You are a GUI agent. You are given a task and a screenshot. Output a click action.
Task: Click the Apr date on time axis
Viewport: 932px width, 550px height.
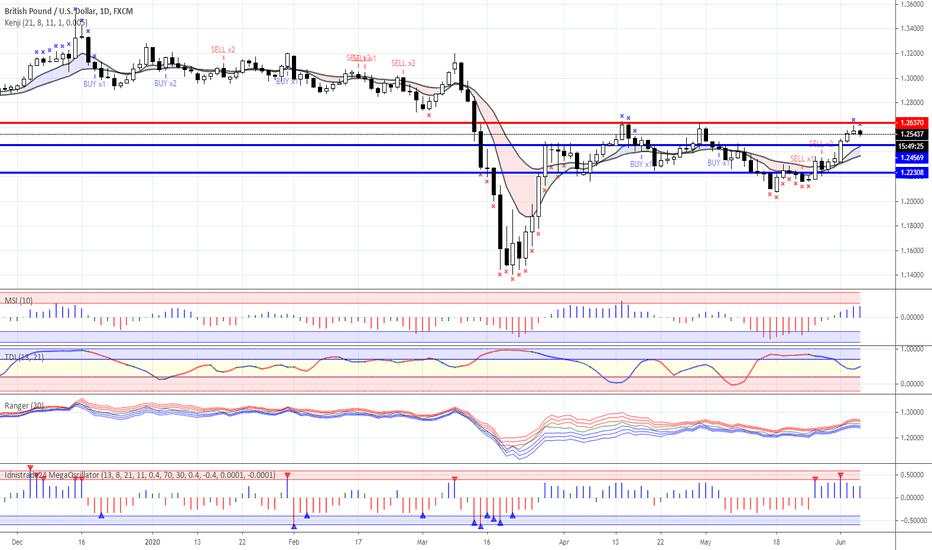click(564, 542)
